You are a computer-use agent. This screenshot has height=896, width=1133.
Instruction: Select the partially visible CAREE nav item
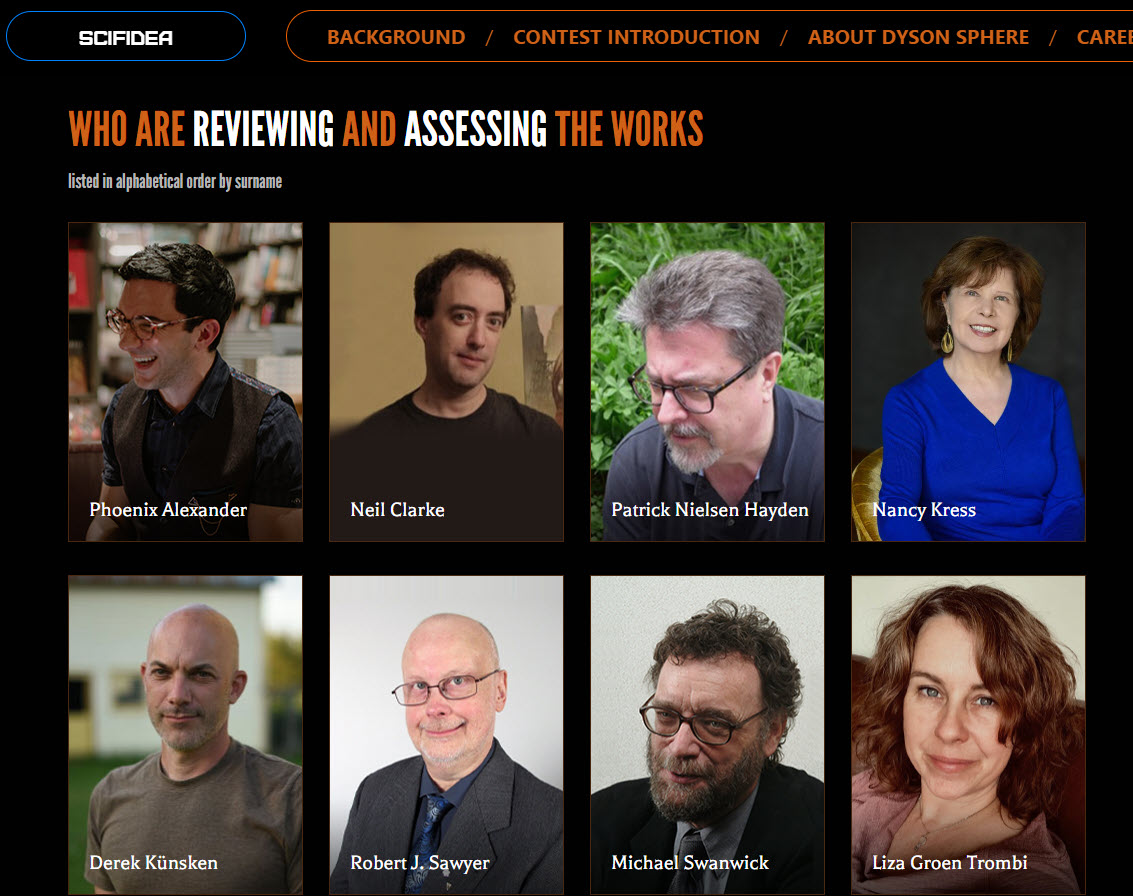click(x=1104, y=37)
